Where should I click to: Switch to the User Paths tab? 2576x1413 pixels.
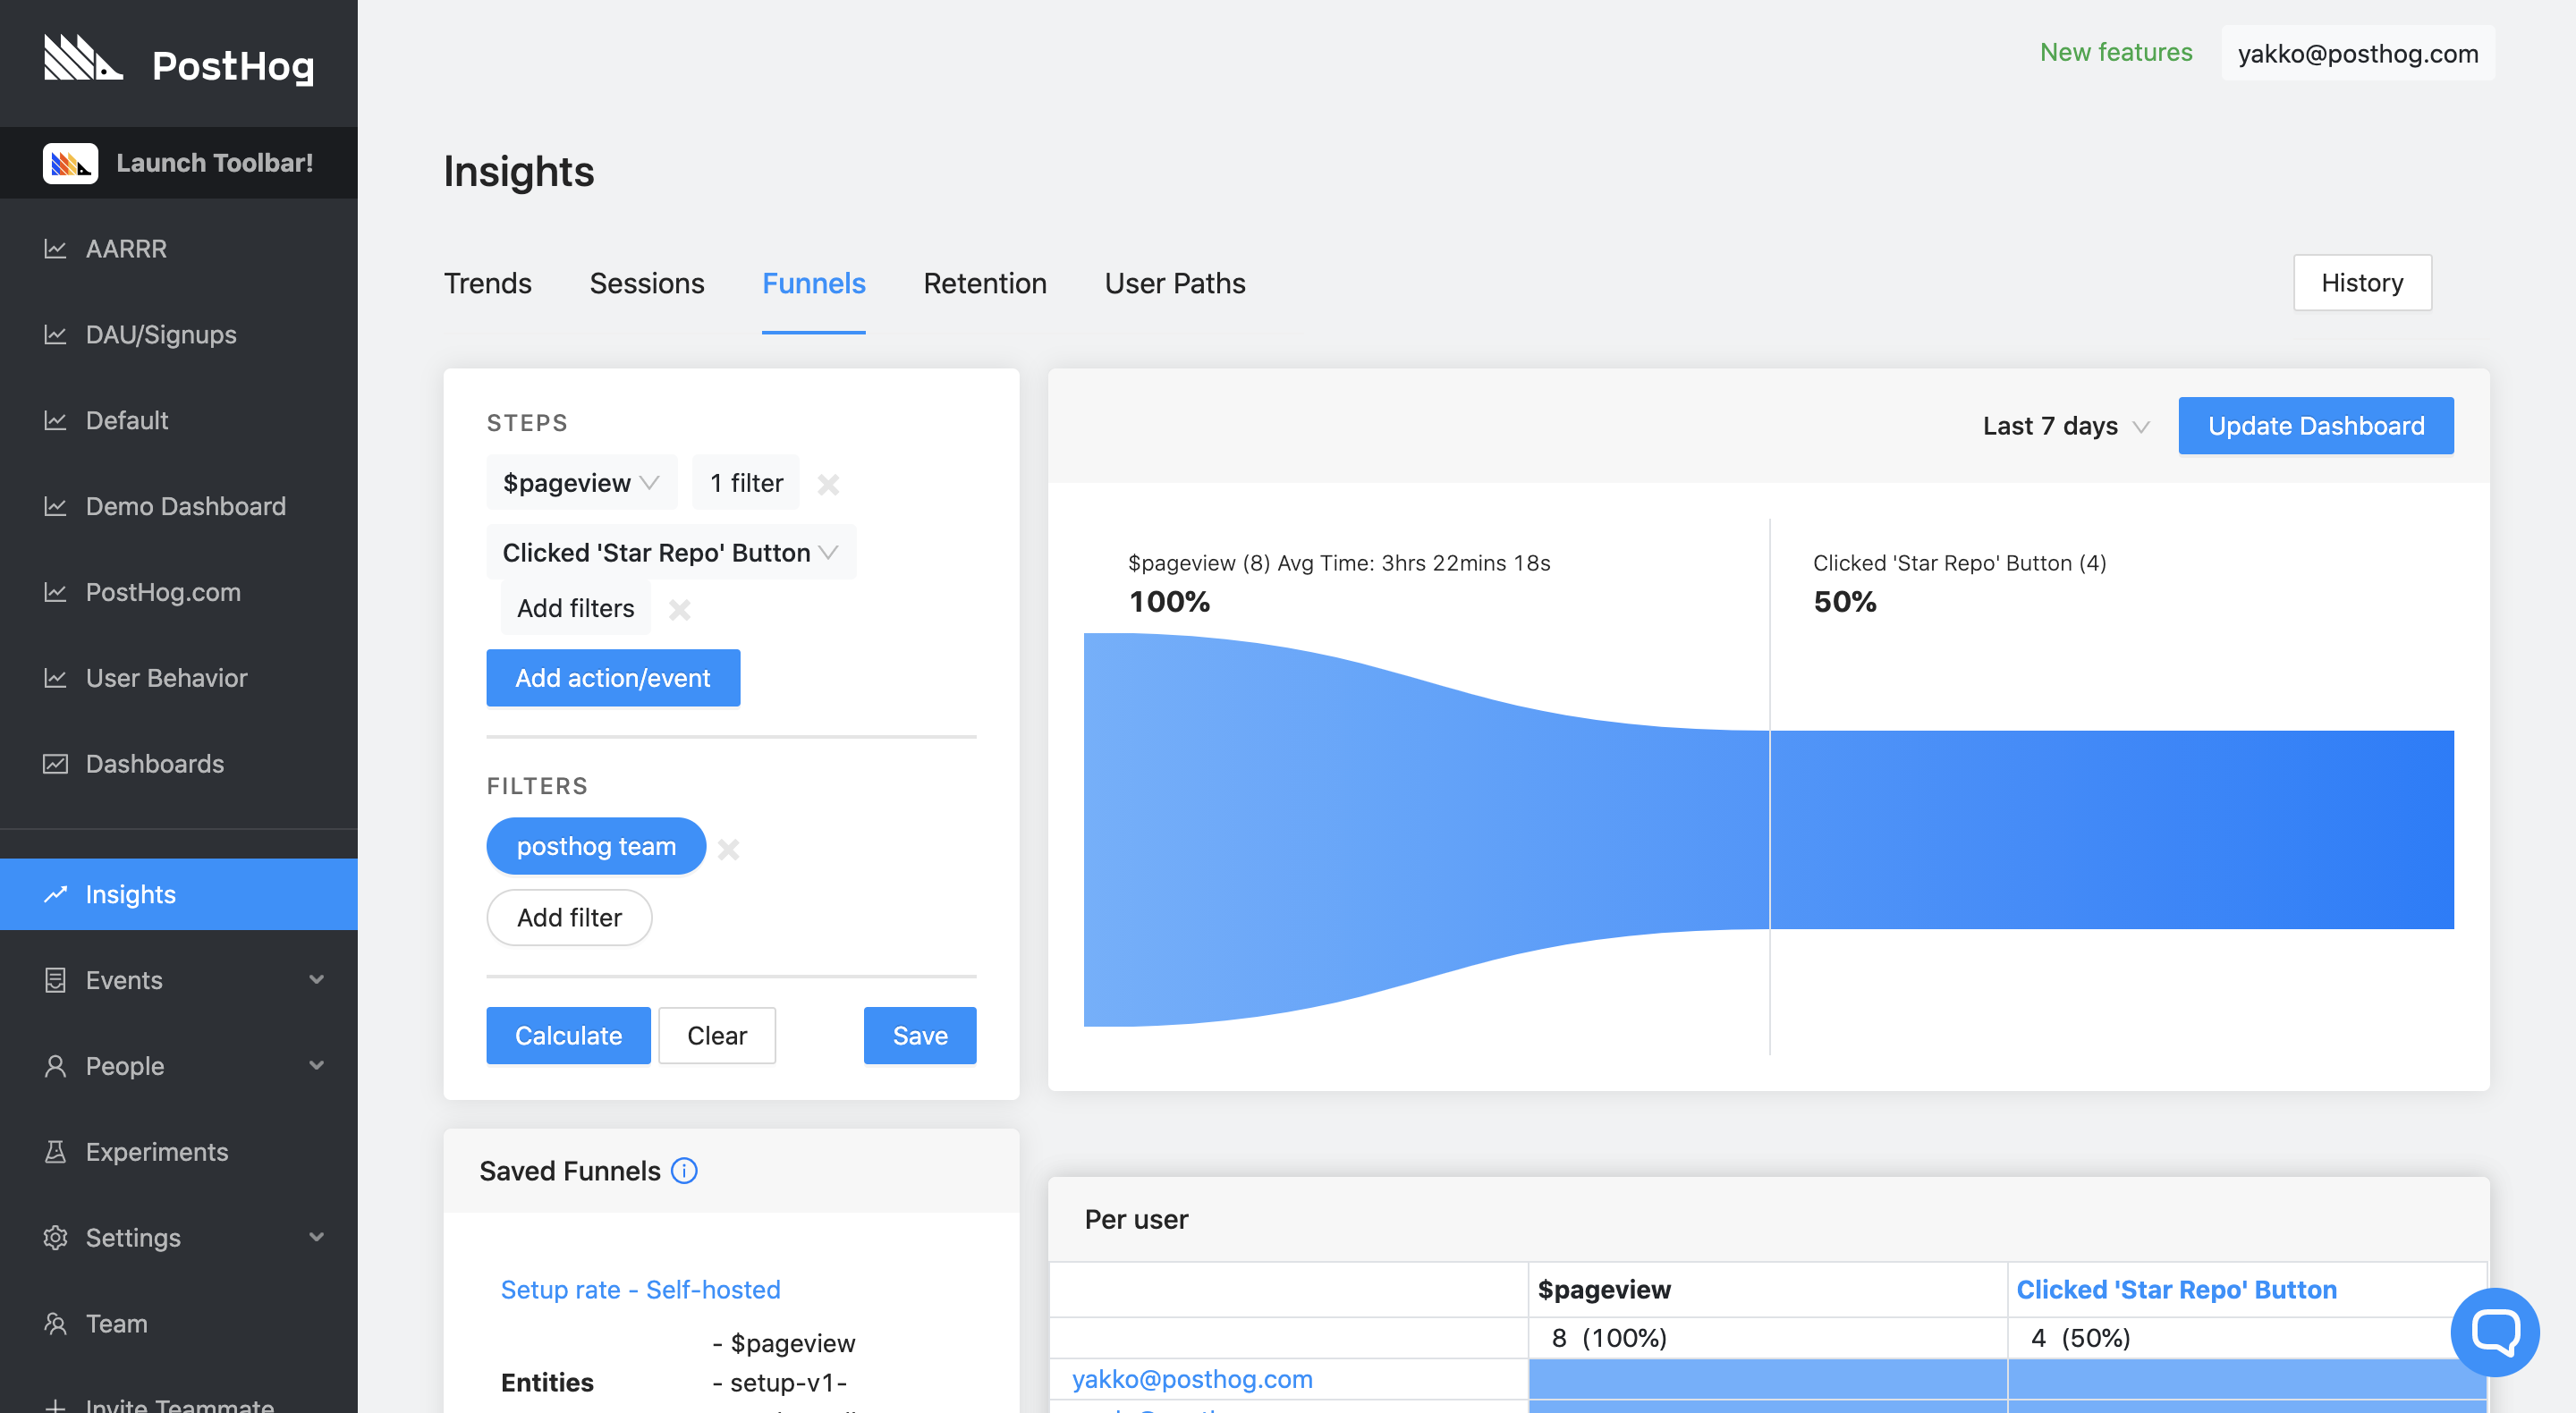tap(1174, 284)
